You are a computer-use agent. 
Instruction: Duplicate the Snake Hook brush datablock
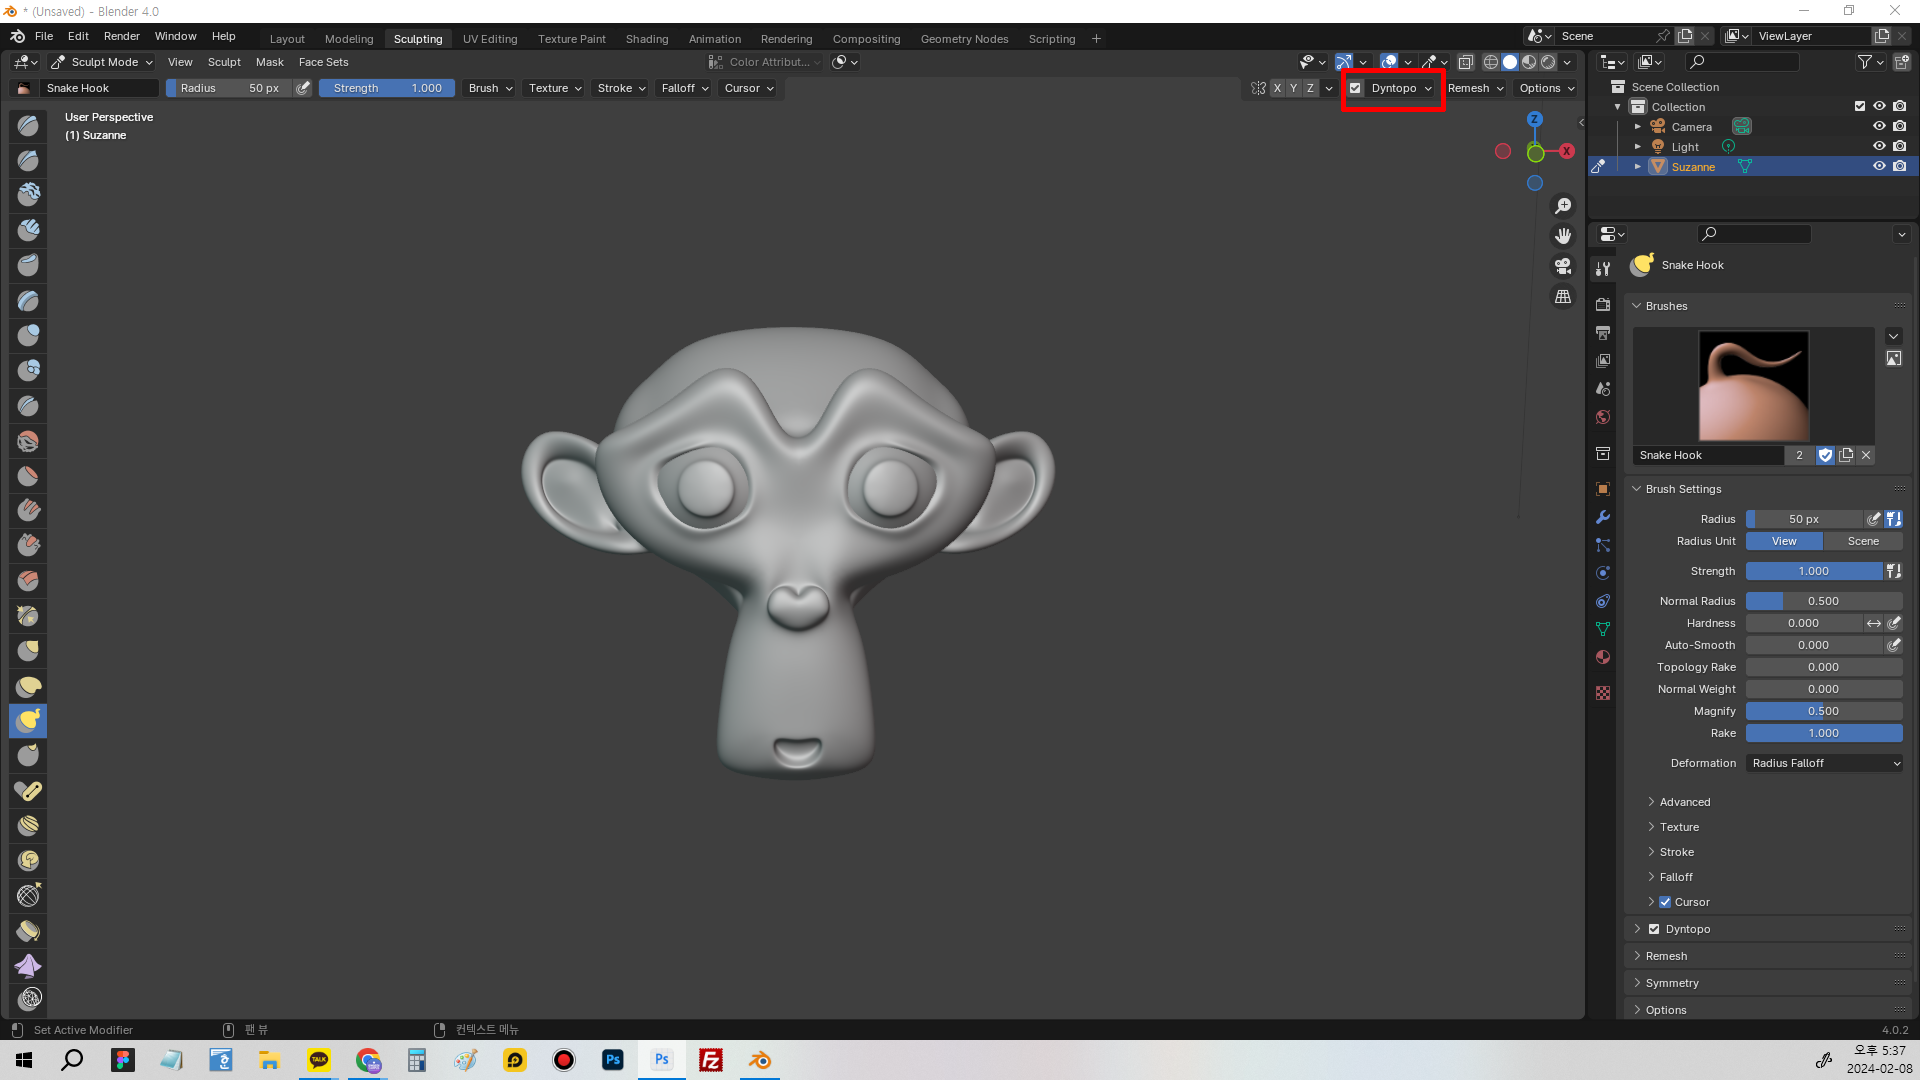click(1846, 455)
